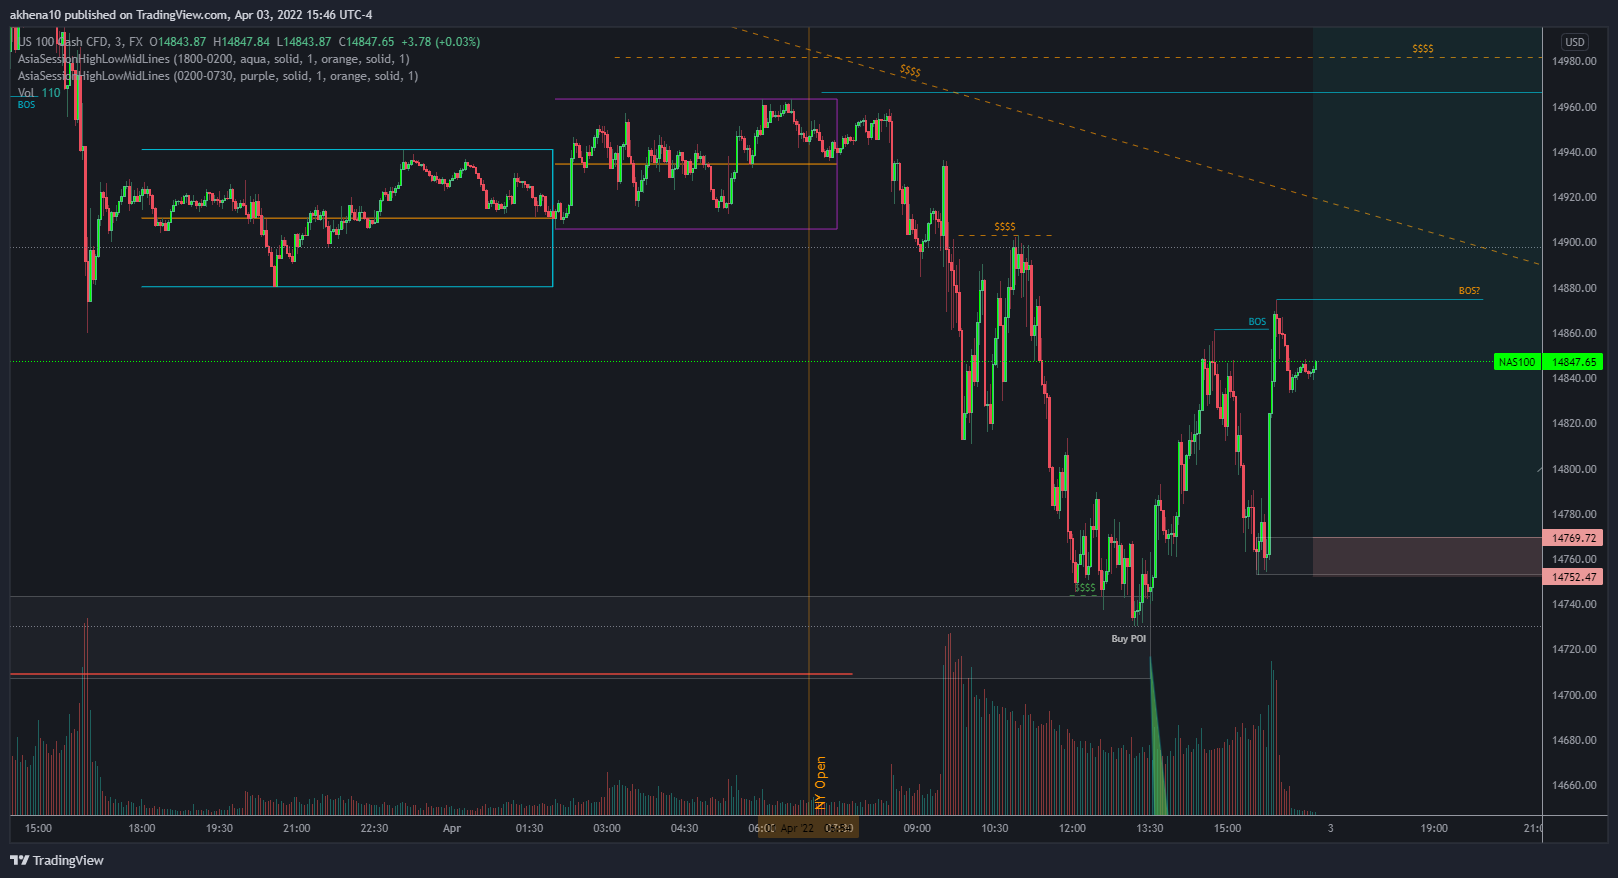Viewport: 1618px width, 878px height.
Task: Click the high value H14847.84 in legend
Action: coord(241,42)
